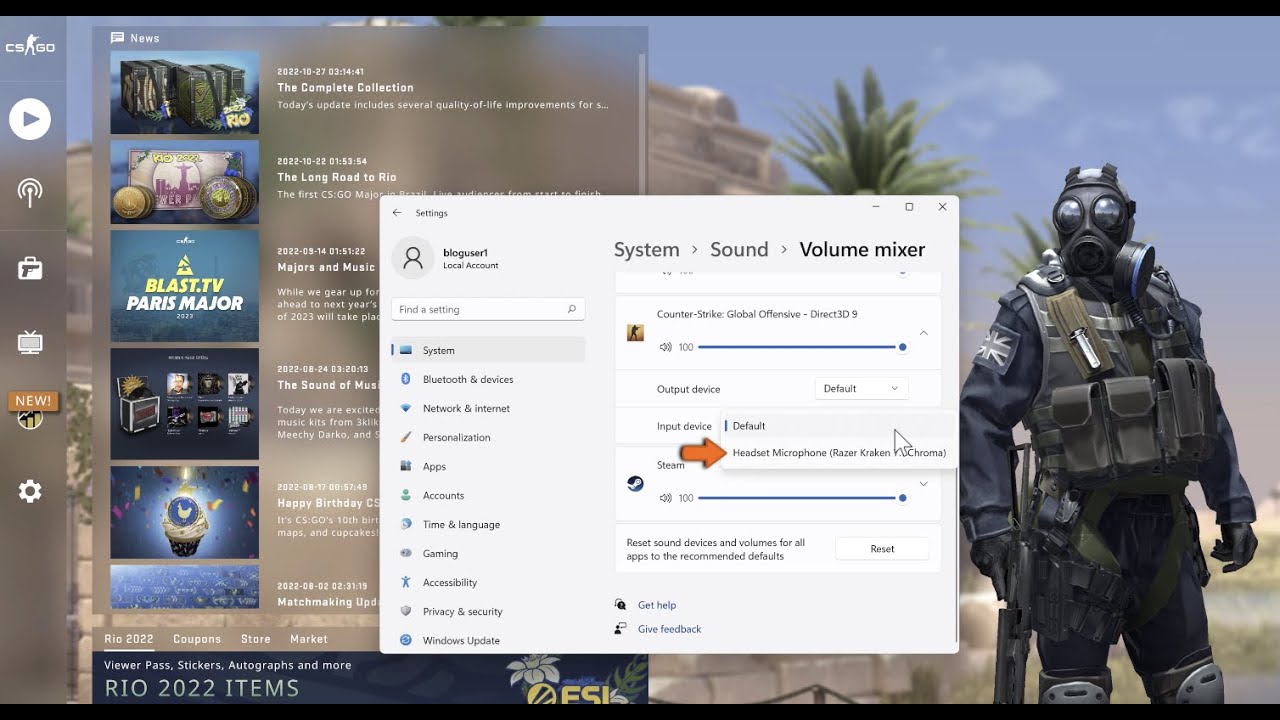Maximize the Settings window

click(909, 207)
